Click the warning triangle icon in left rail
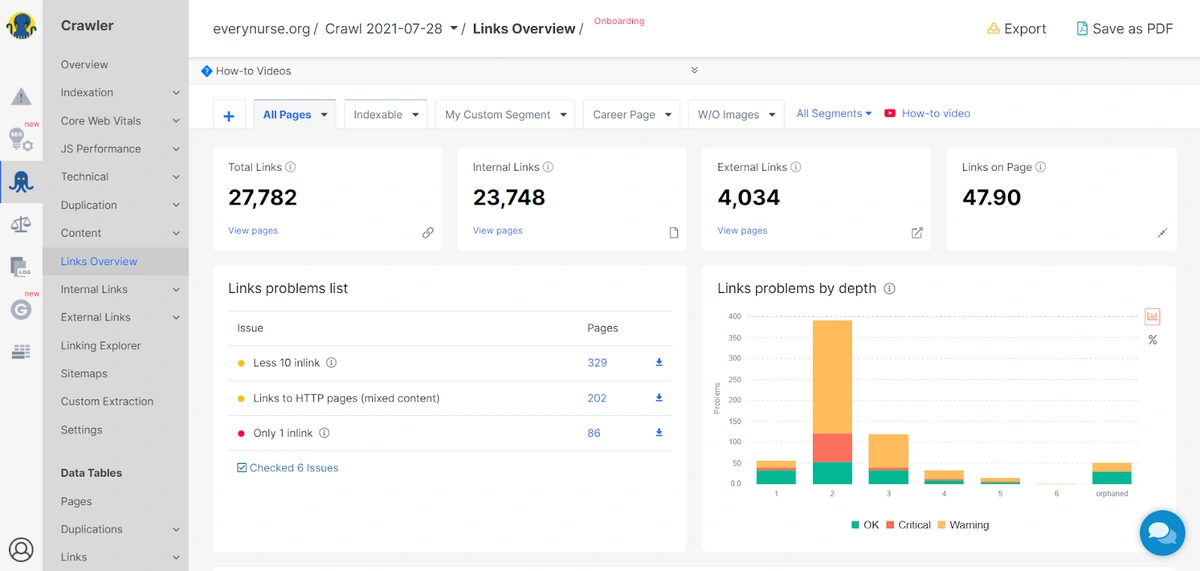 pos(21,97)
